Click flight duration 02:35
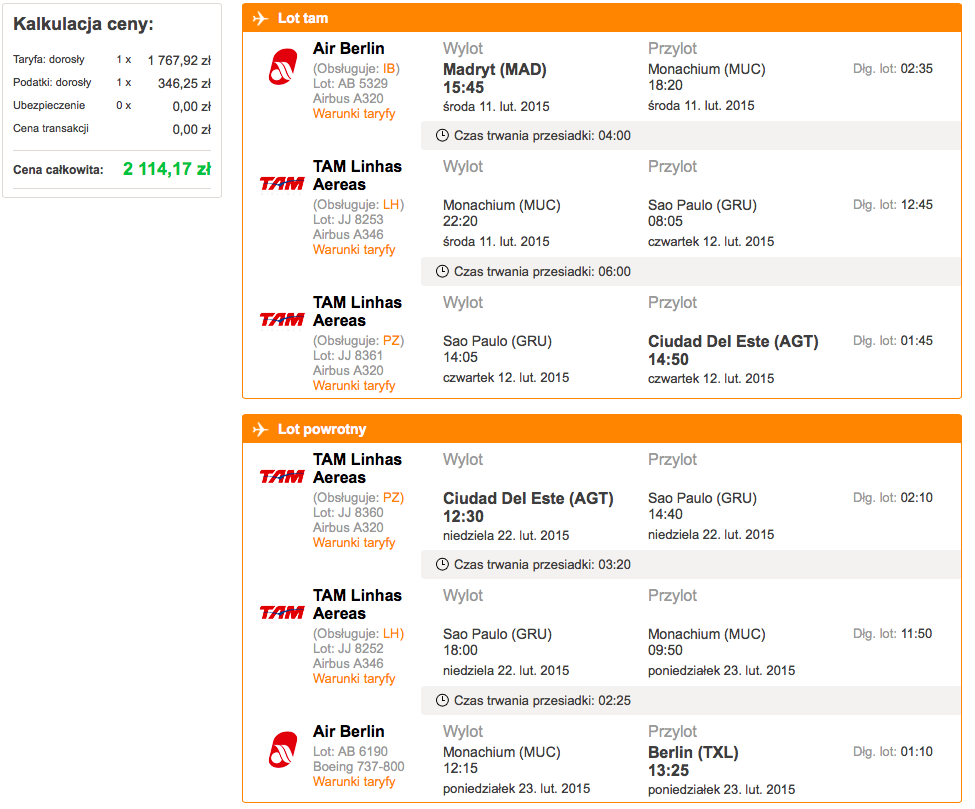The width and height of the screenshot is (975, 809). point(917,68)
